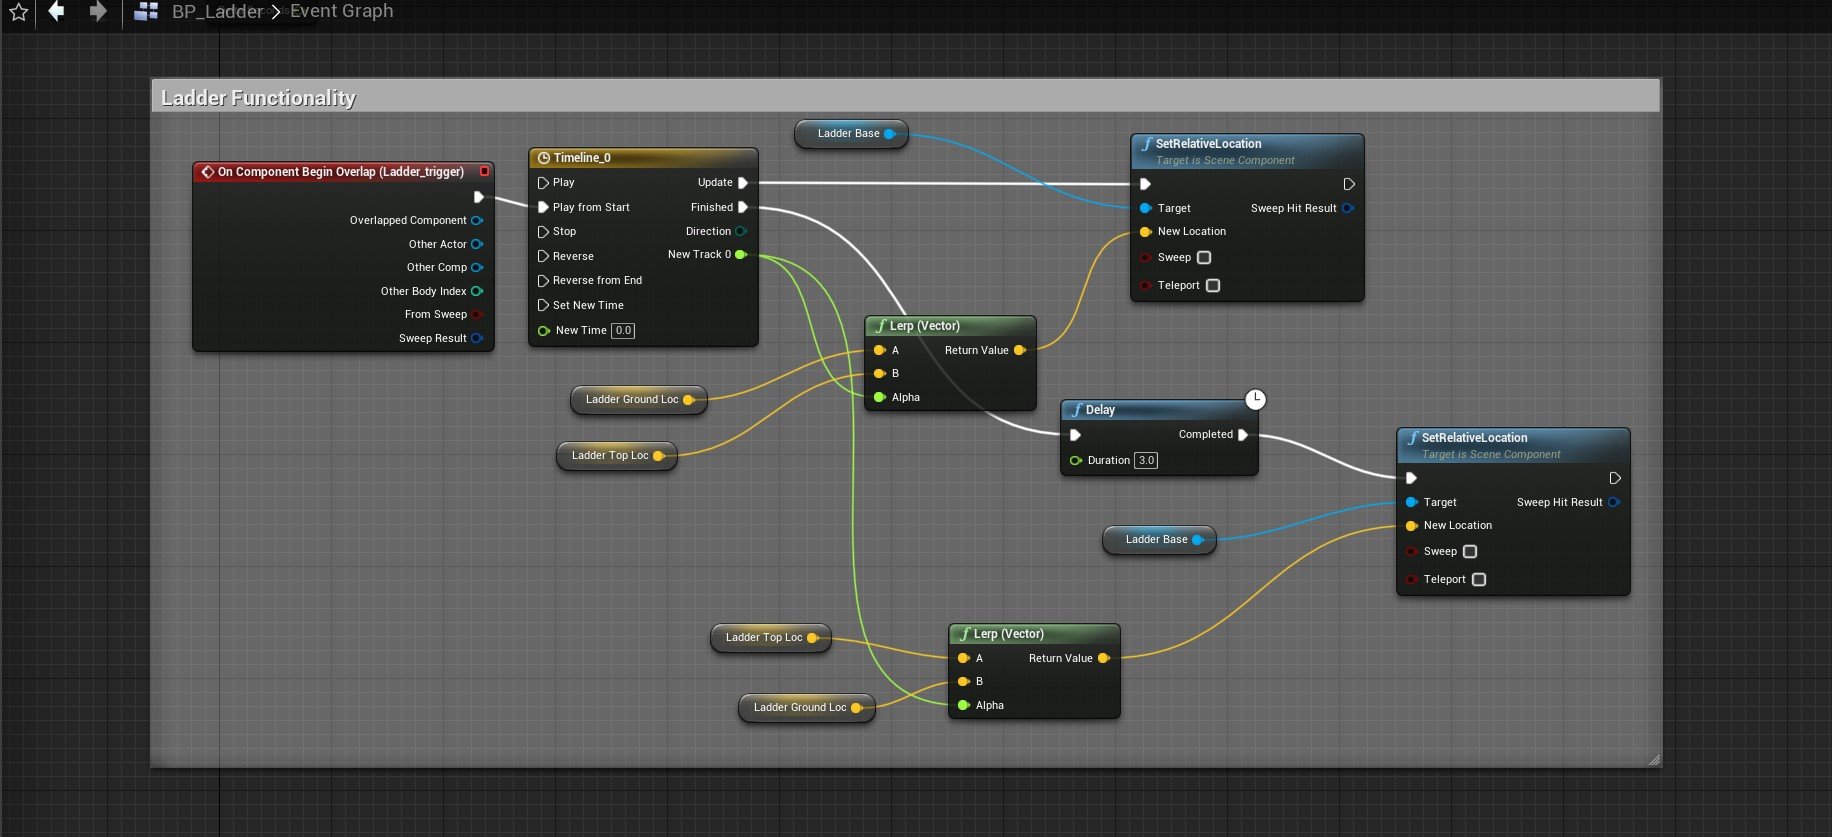1832x837 pixels.
Task: Click the Other Comp output pin
Action: tap(477, 267)
